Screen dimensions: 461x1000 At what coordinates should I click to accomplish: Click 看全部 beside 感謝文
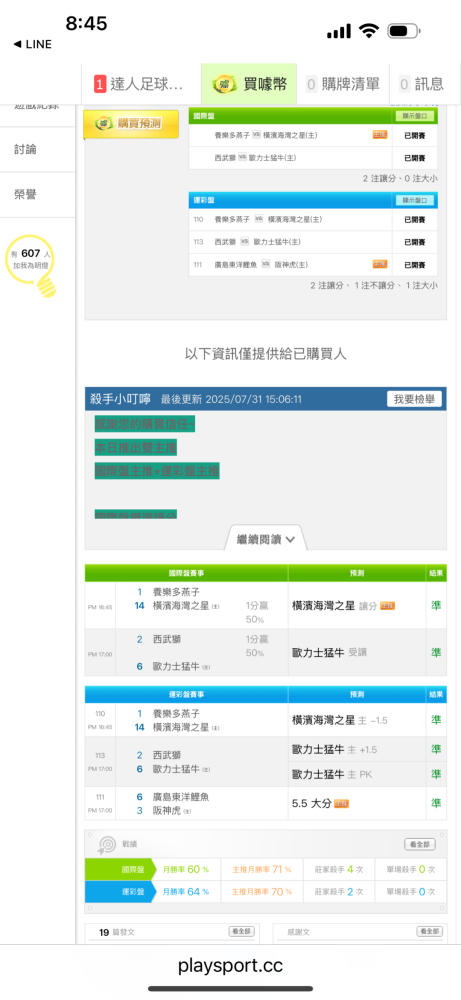pos(429,932)
